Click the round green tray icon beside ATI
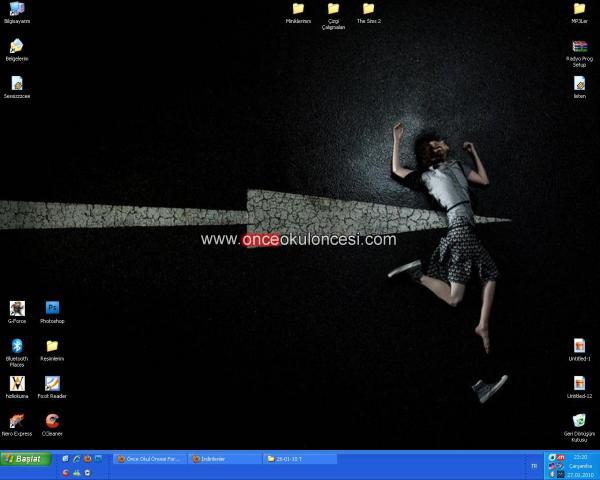Viewport: 600px width, 480px height. (x=552, y=457)
